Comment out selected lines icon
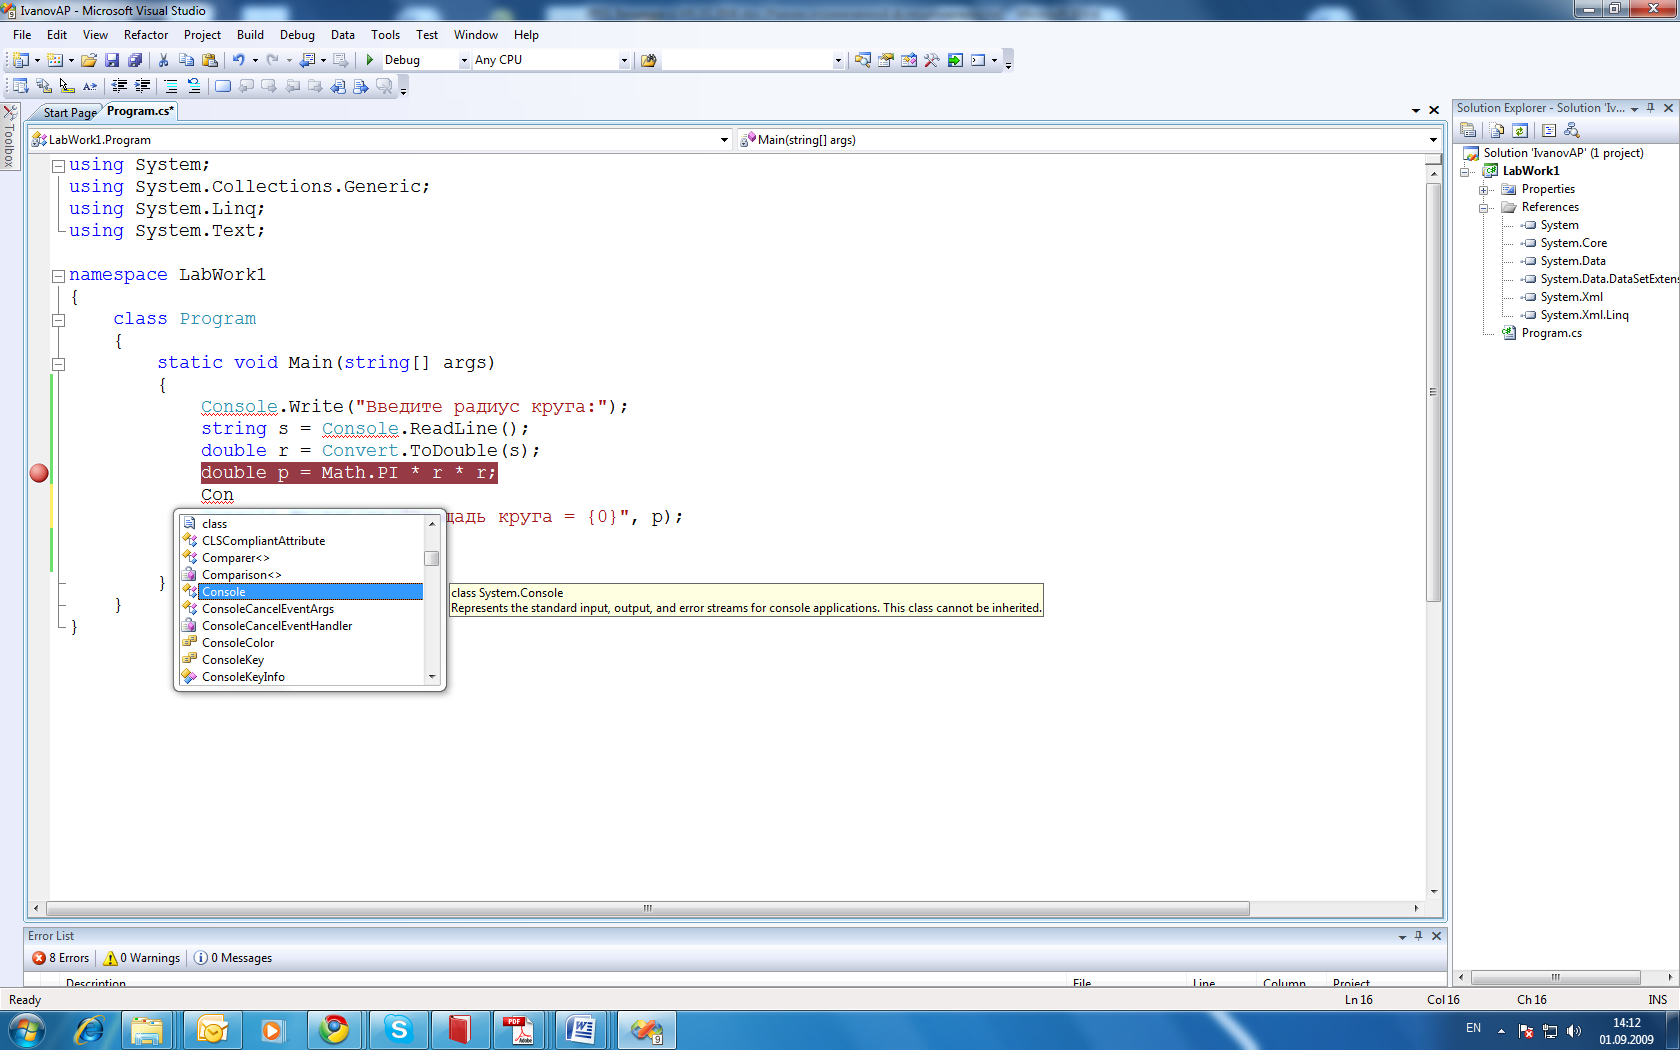 [x=171, y=86]
